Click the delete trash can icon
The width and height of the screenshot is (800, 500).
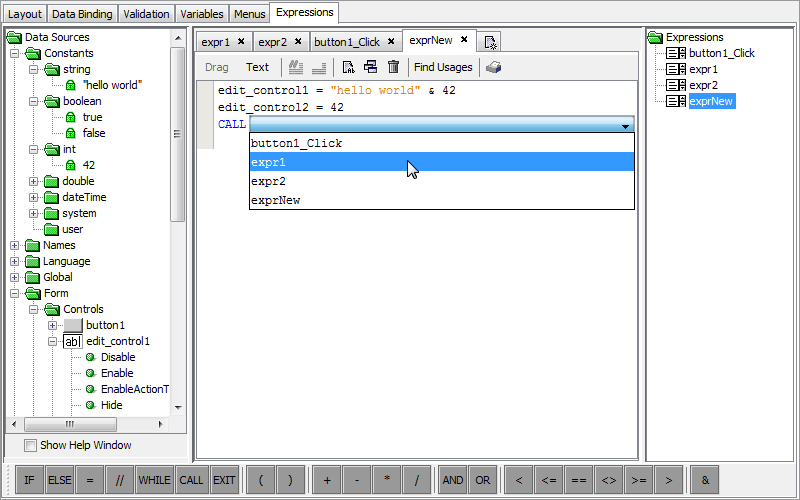[393, 67]
